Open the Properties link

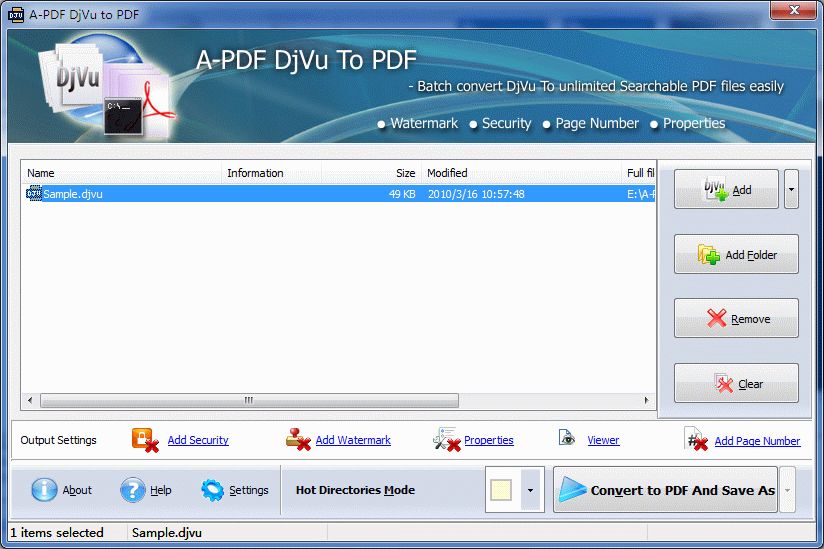(489, 440)
